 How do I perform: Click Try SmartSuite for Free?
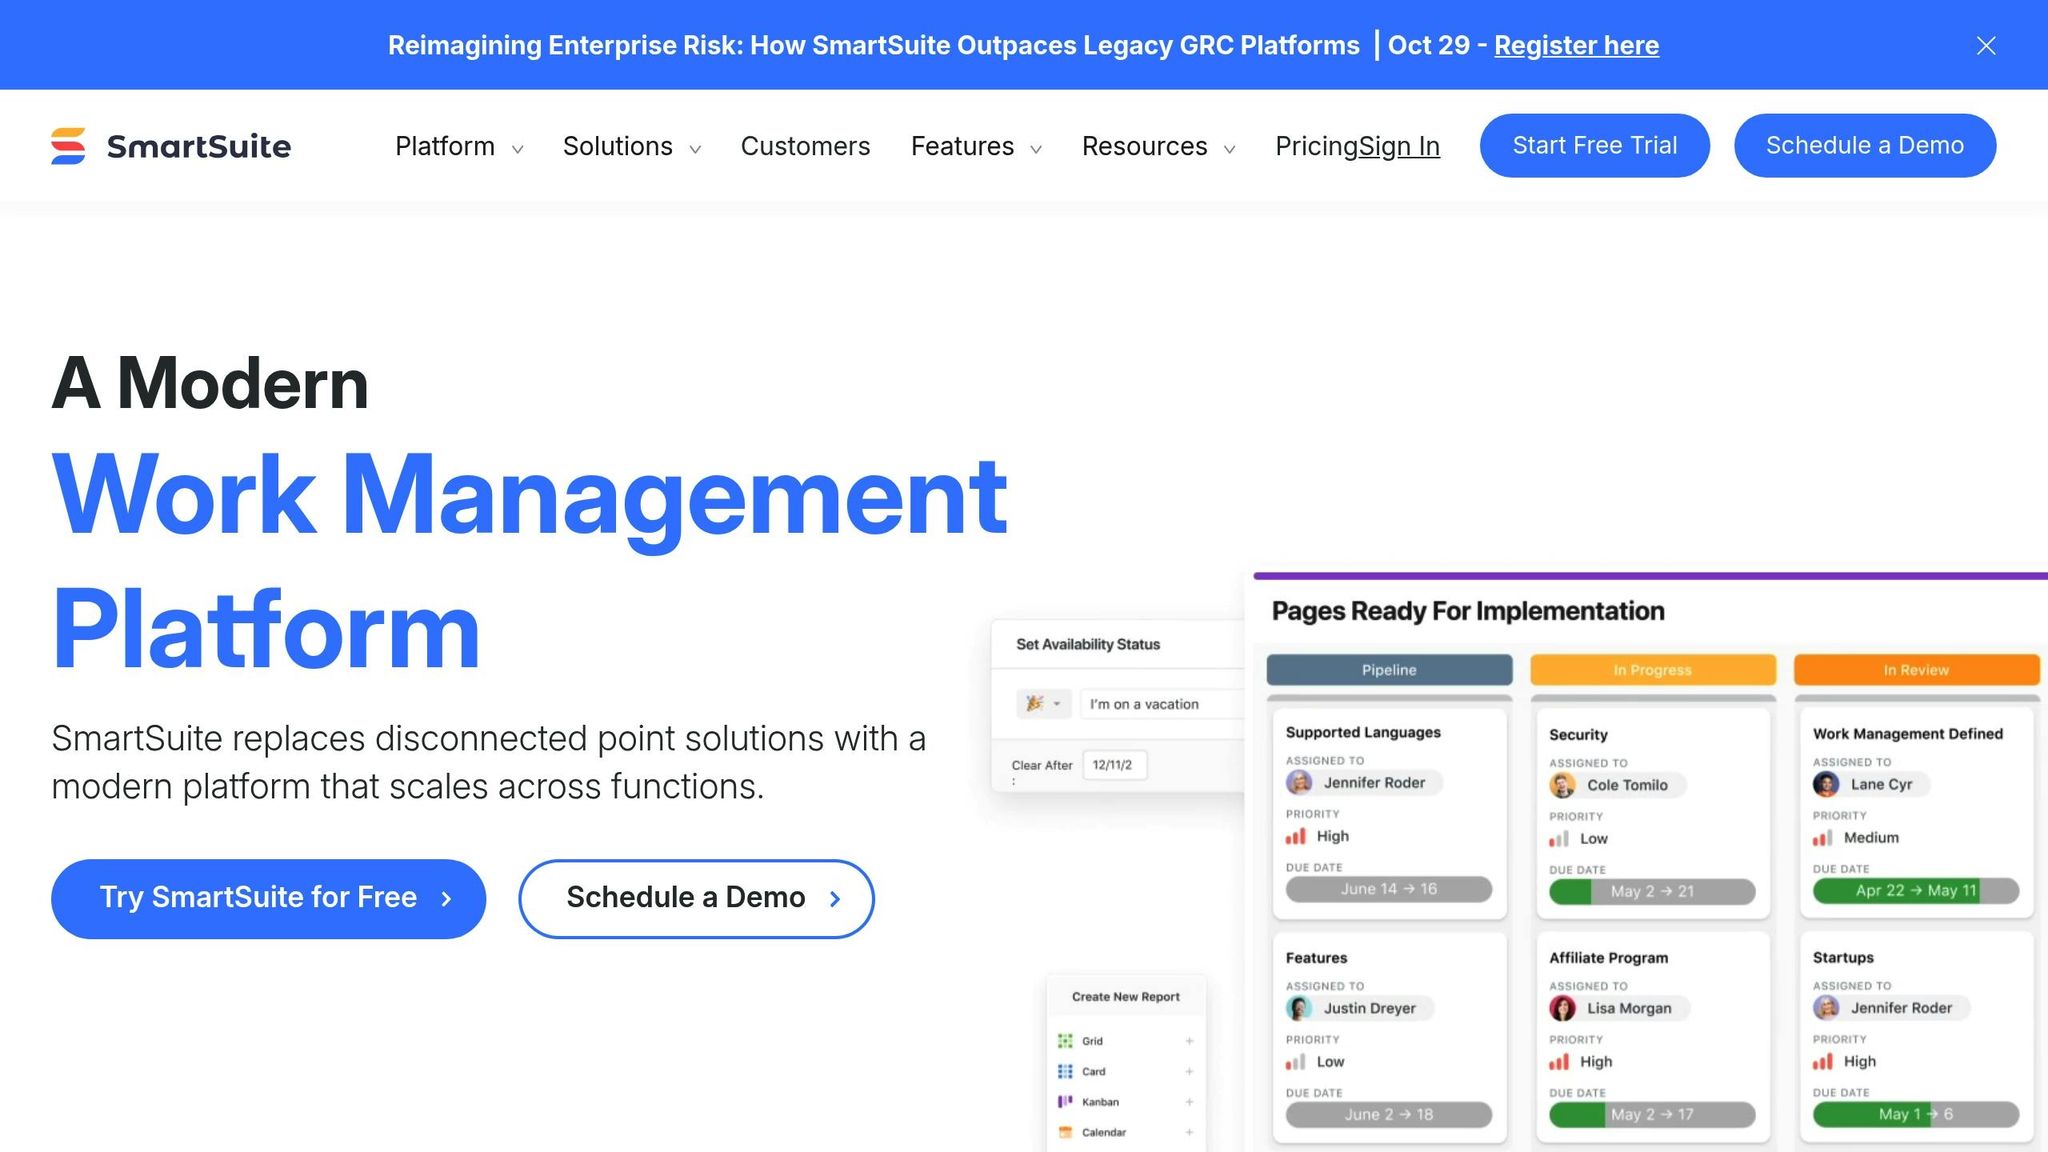(x=267, y=898)
